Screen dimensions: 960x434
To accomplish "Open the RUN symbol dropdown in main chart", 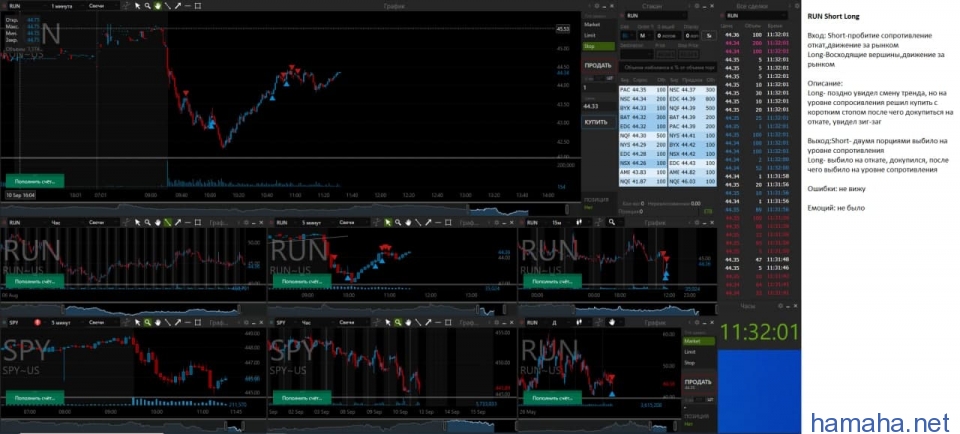I will (x=26, y=6).
